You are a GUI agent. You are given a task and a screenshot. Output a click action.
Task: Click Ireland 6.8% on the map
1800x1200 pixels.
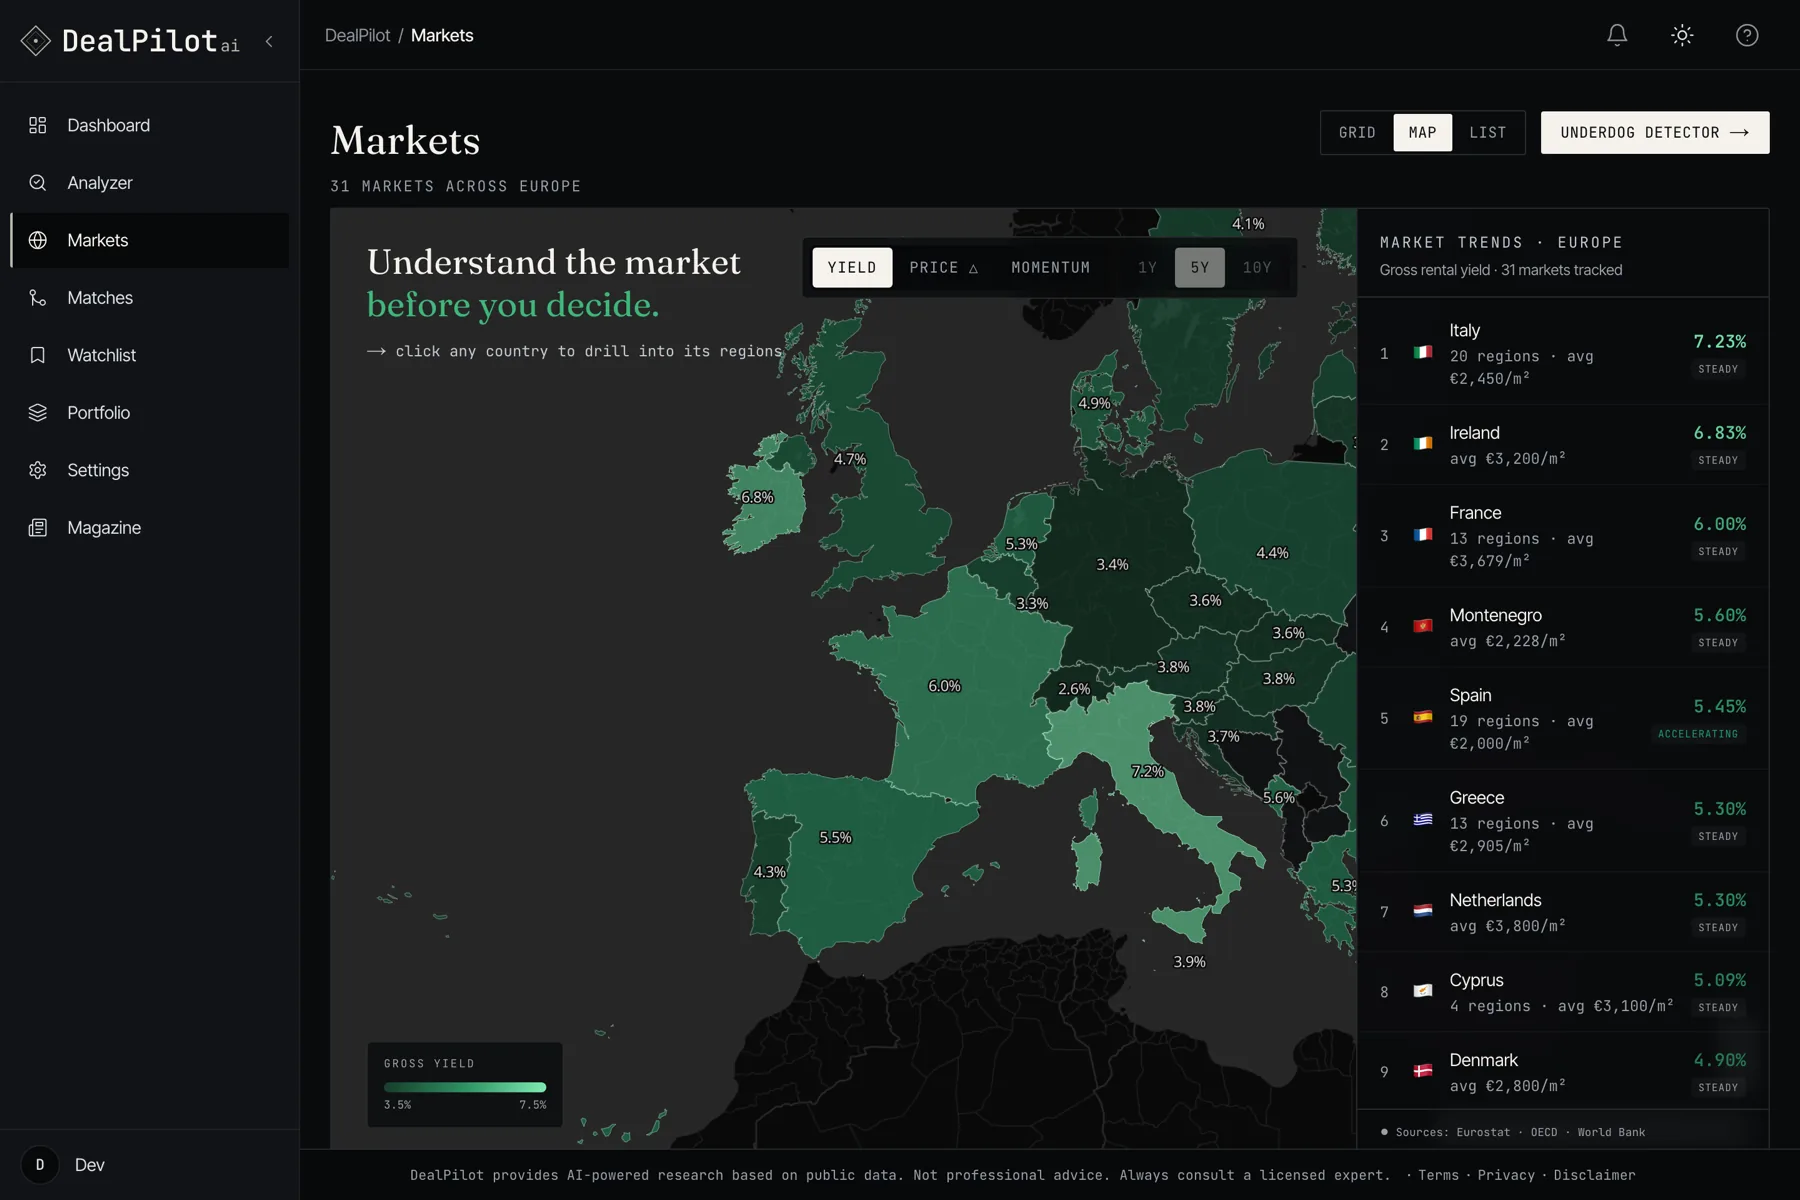[x=757, y=497]
